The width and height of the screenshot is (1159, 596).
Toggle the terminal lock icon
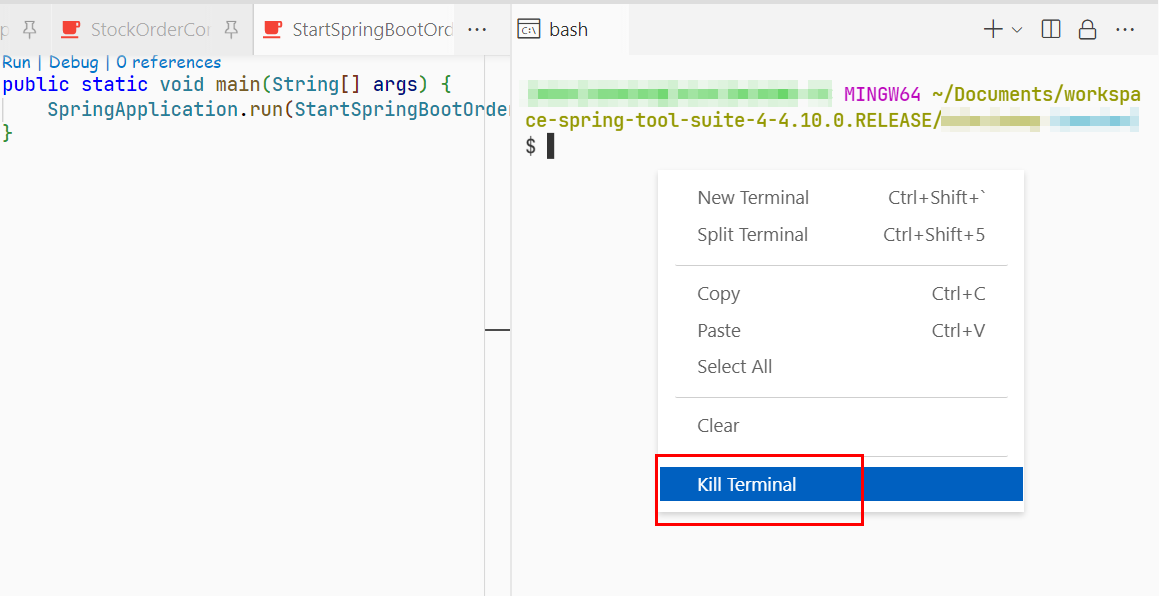tap(1087, 30)
